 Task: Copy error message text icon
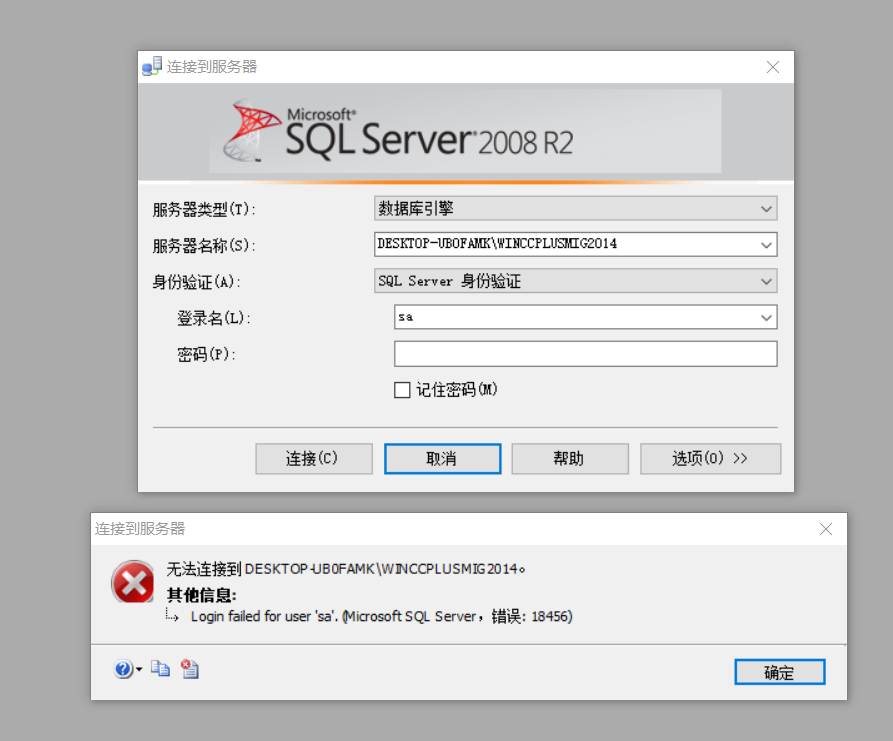click(x=161, y=668)
